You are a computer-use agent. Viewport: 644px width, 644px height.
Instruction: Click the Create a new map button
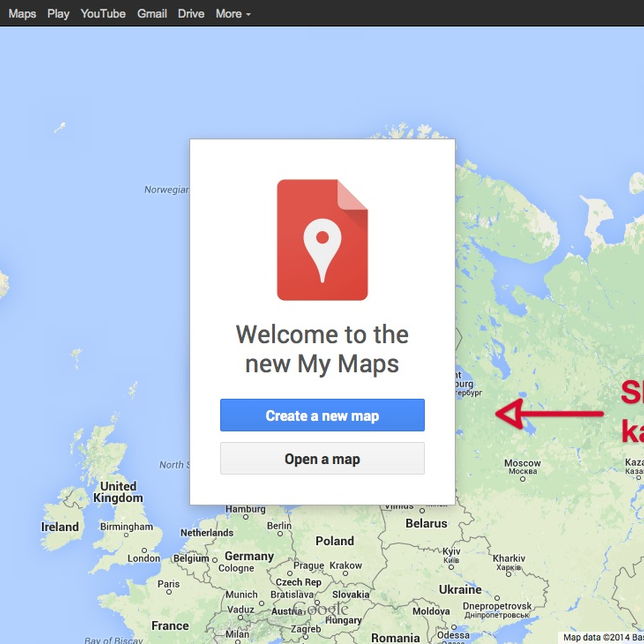tap(322, 415)
